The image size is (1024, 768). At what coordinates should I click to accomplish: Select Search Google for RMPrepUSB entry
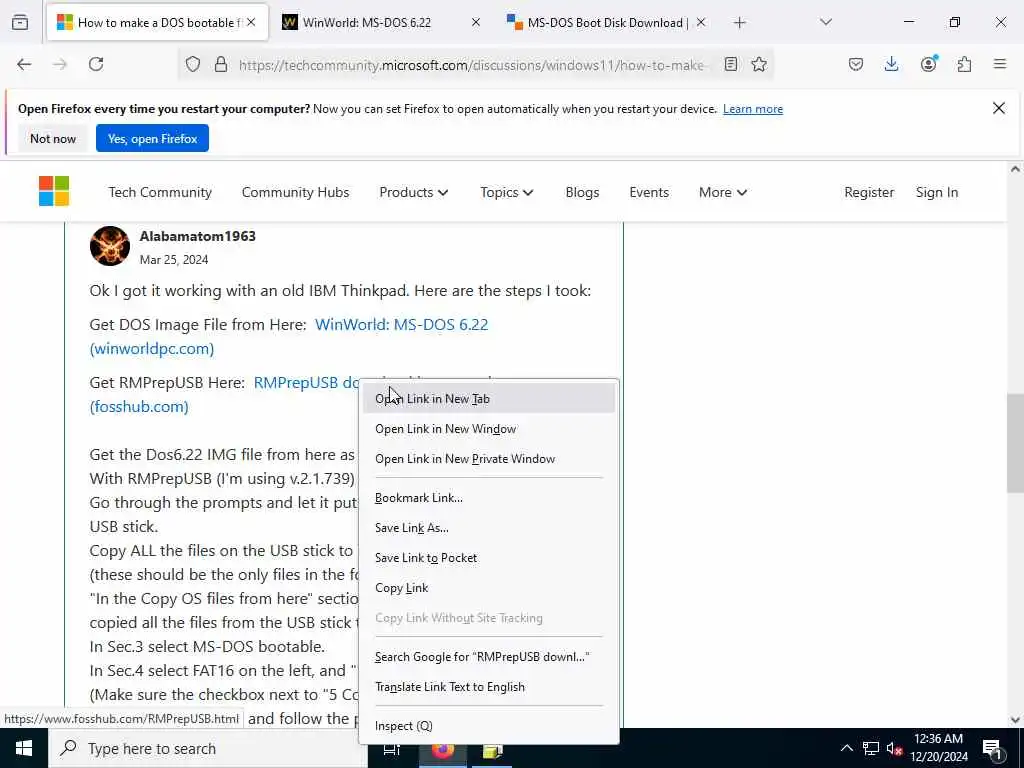tap(488, 656)
